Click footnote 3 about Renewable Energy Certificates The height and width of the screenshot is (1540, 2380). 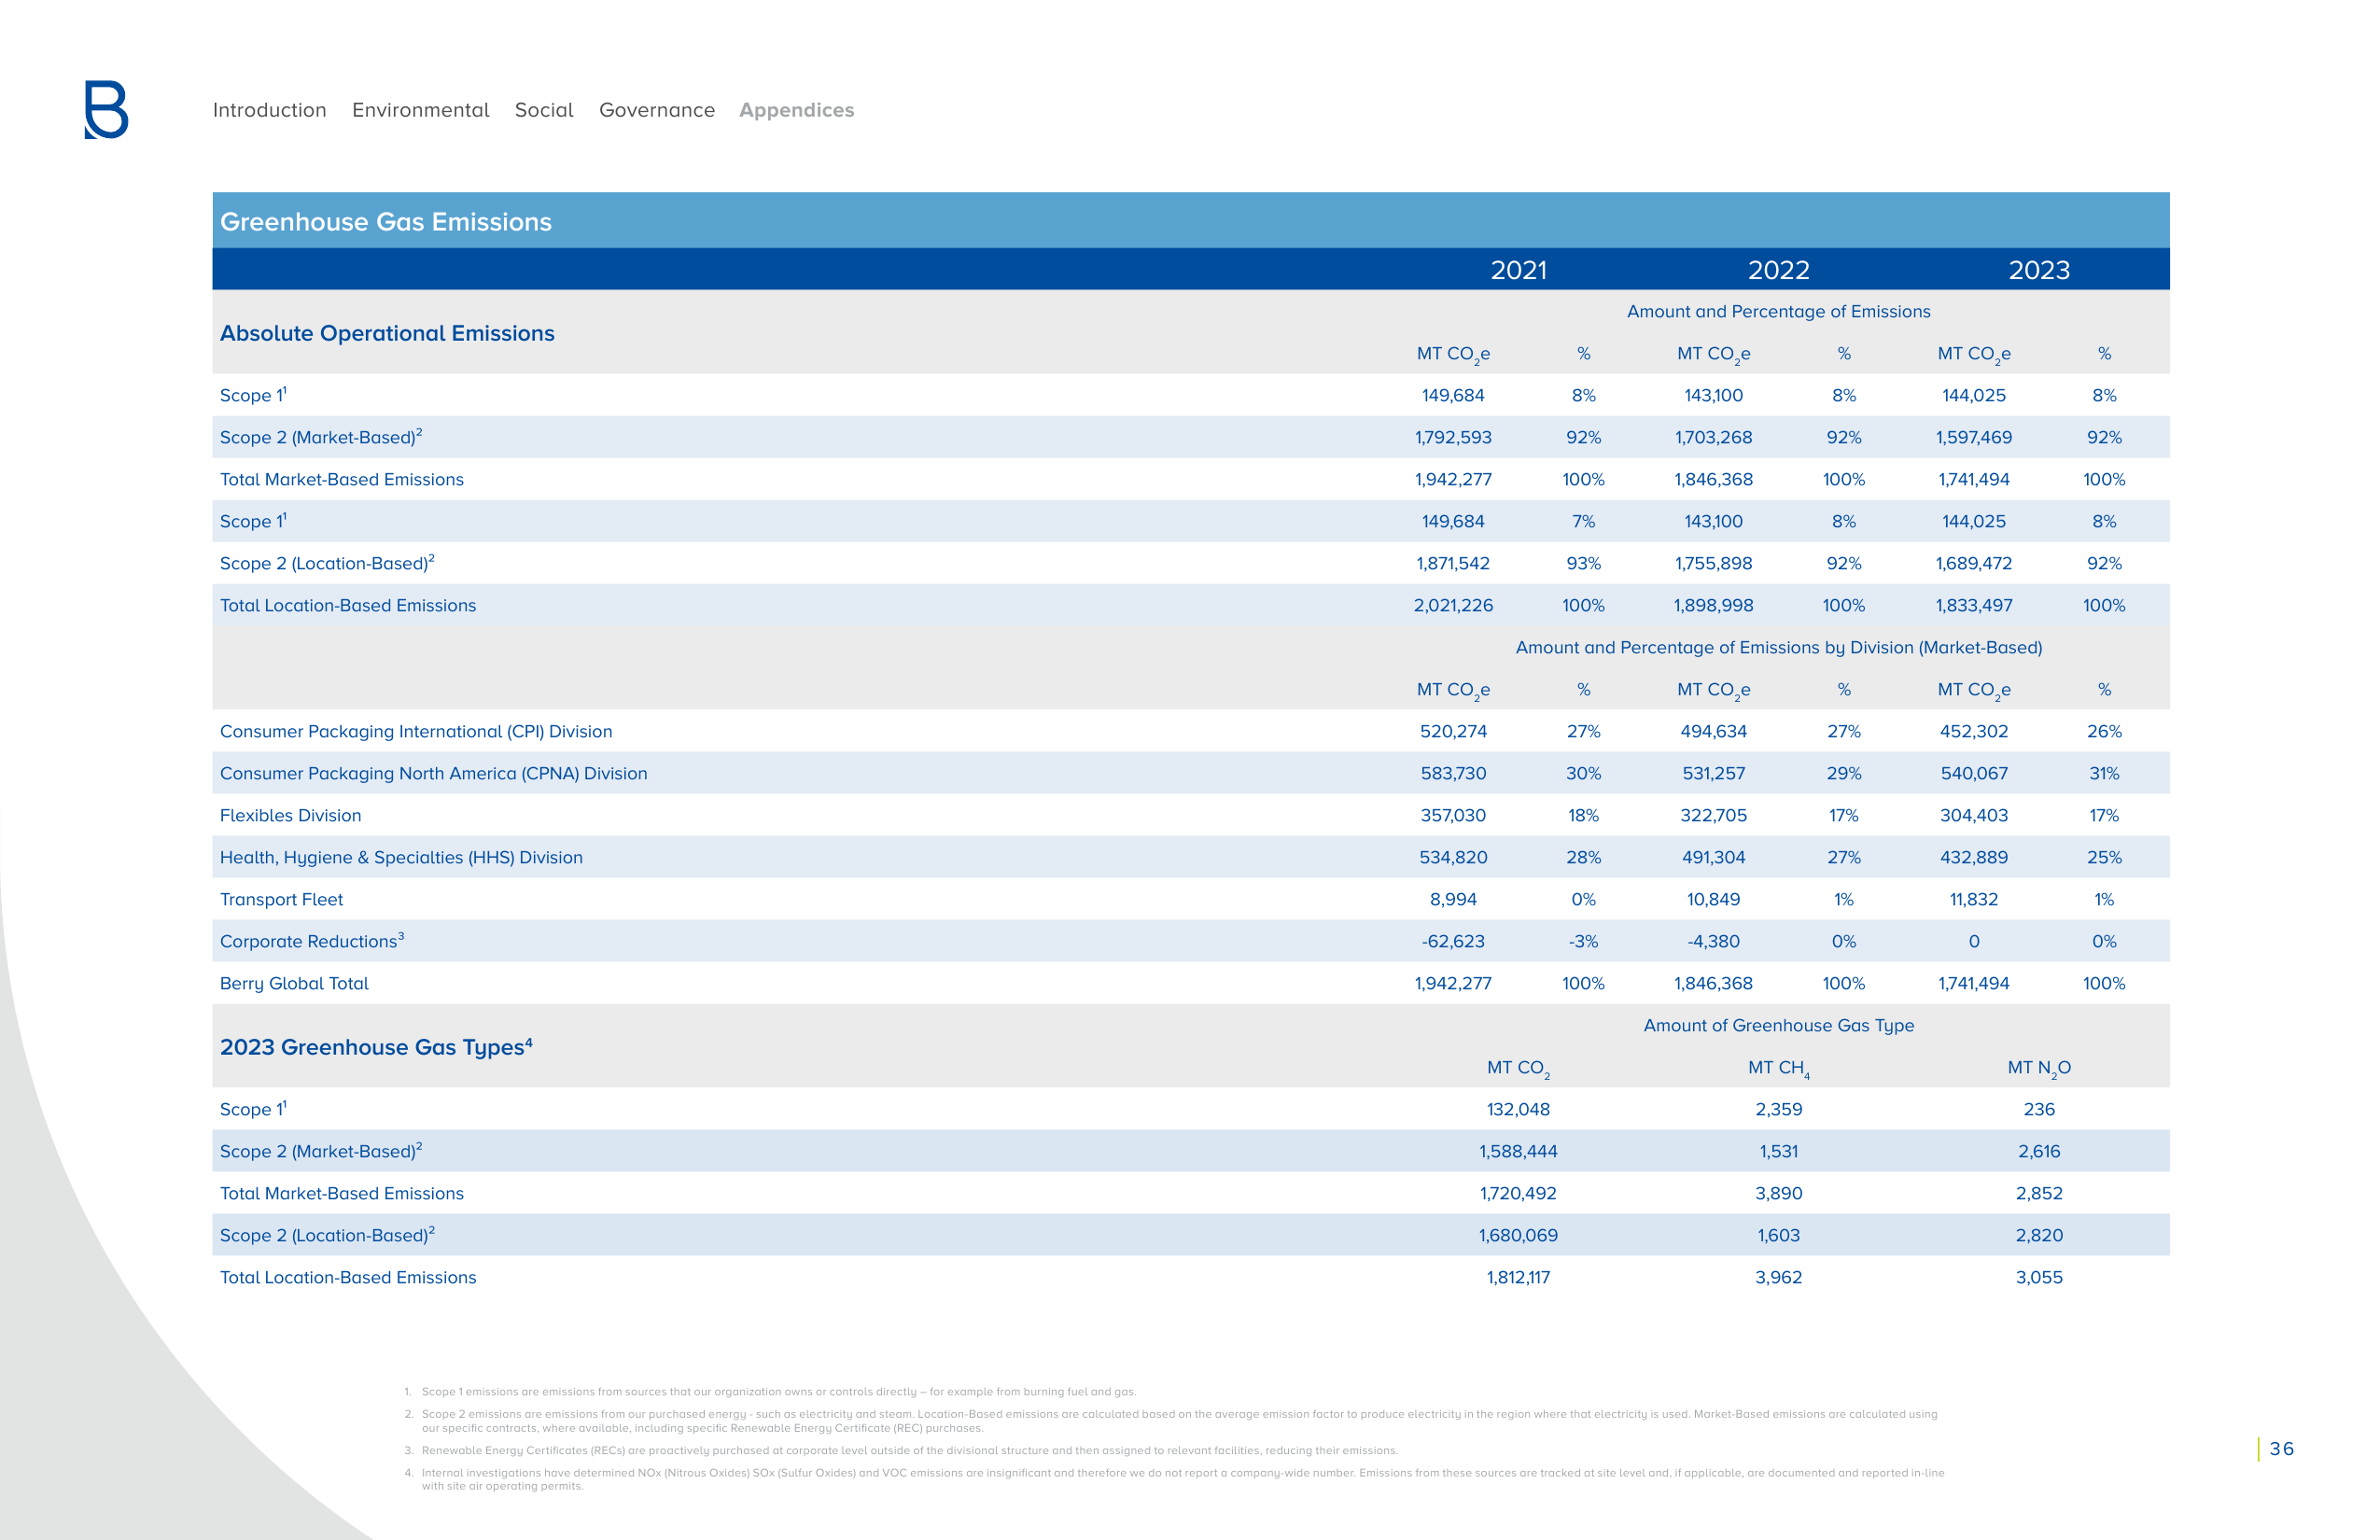pyautogui.click(x=901, y=1450)
